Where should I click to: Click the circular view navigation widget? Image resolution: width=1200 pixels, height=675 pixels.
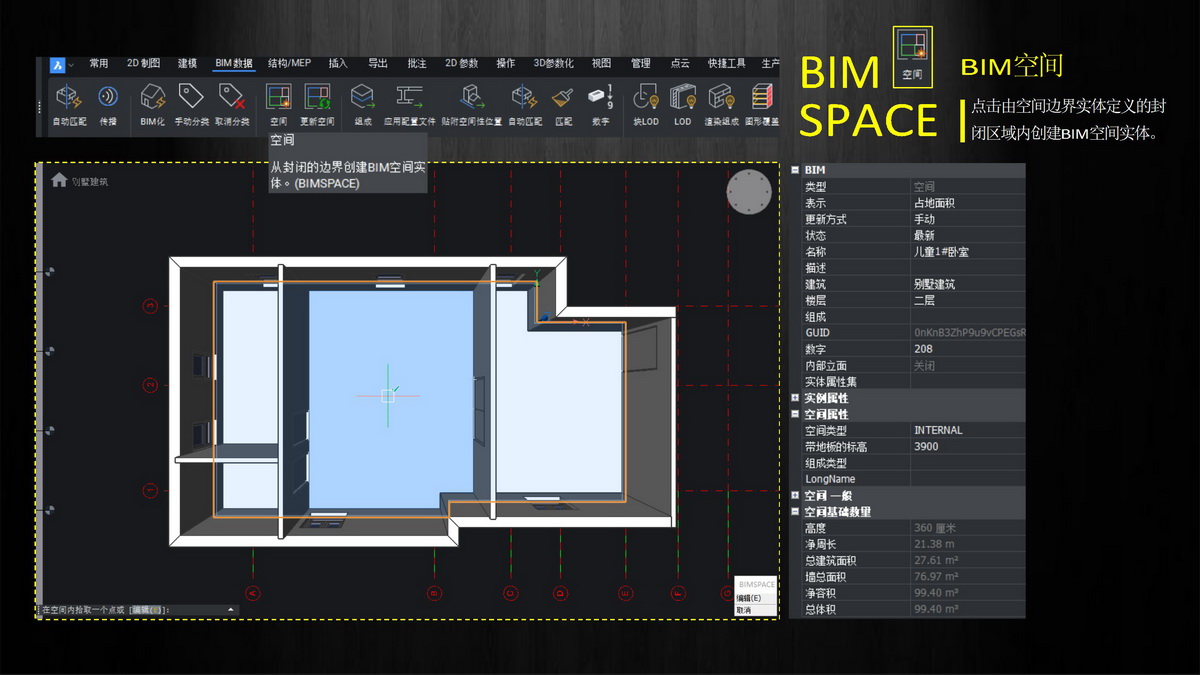749,193
